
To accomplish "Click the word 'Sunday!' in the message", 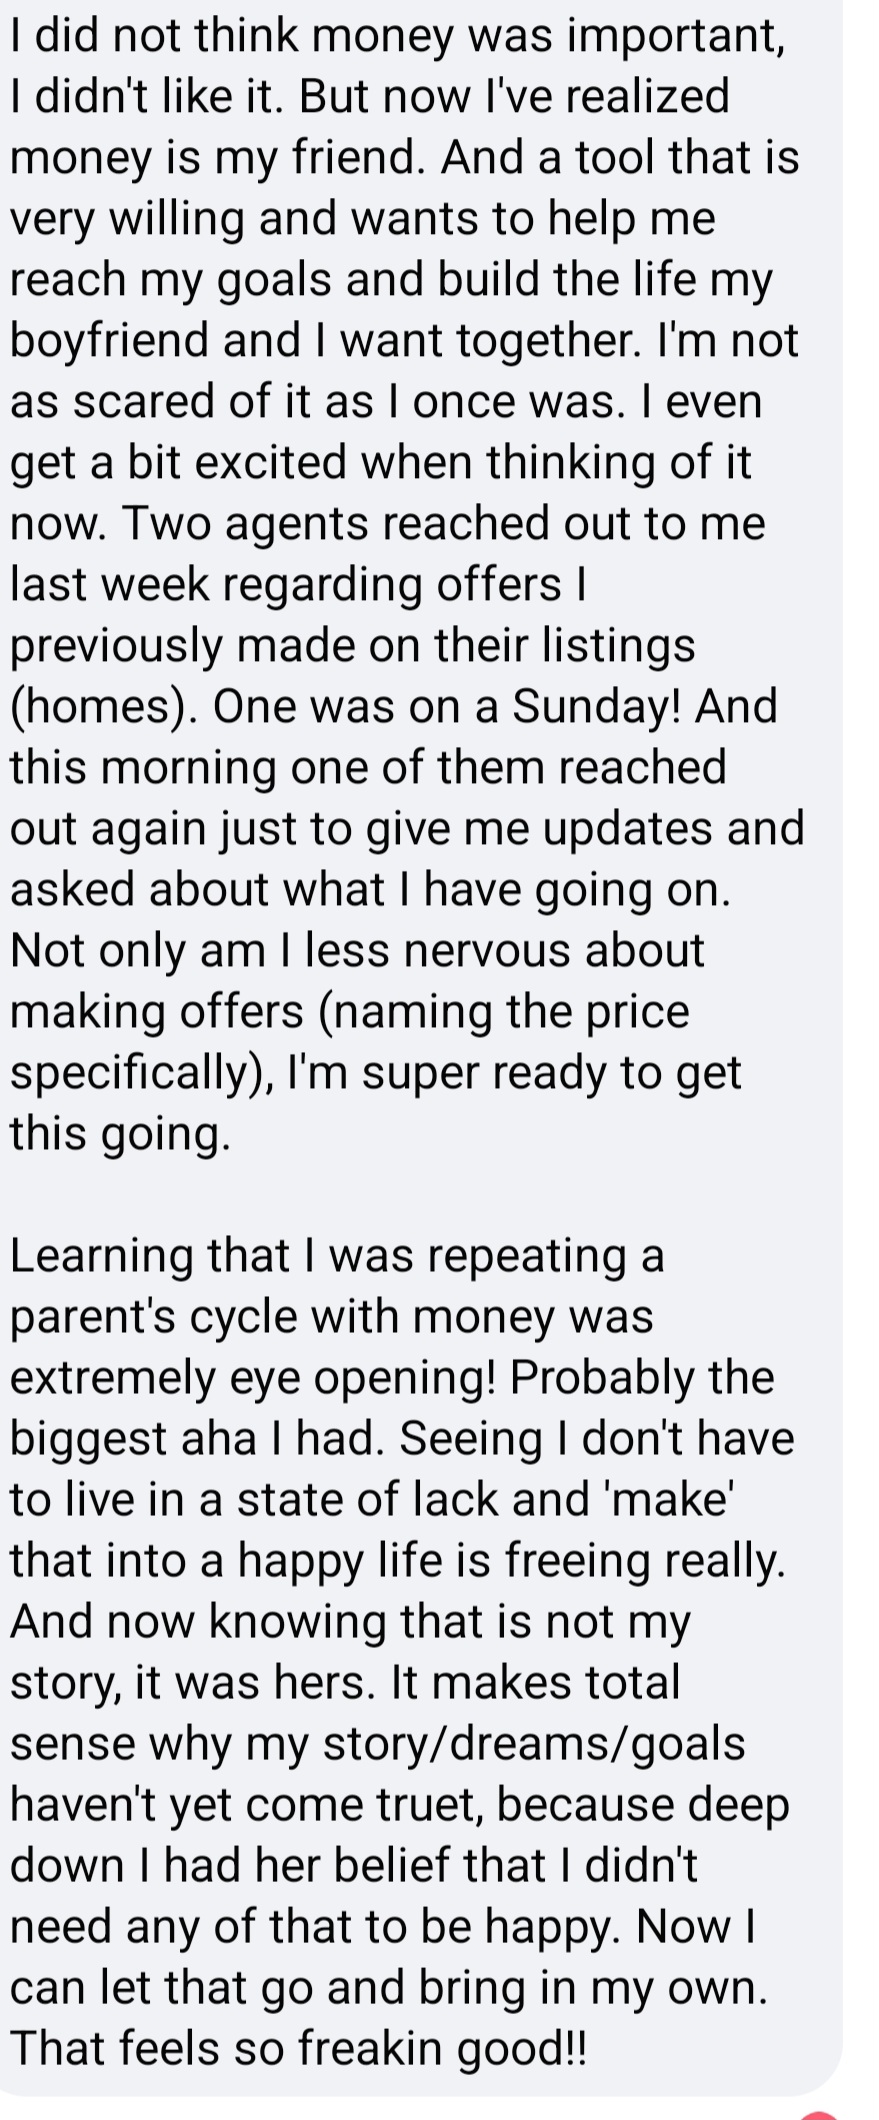I will (597, 706).
